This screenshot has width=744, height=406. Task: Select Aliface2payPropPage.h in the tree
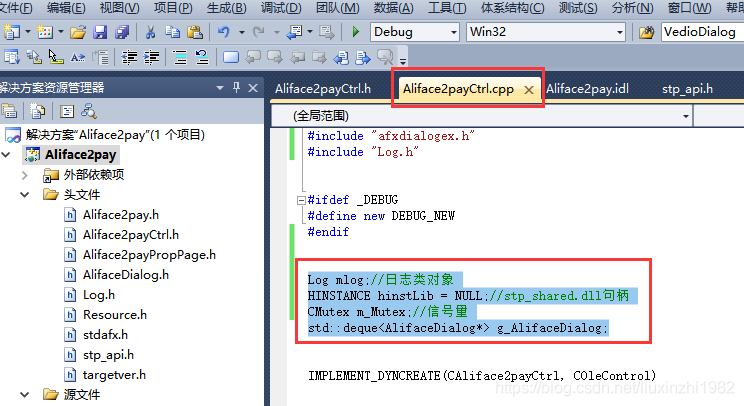(x=149, y=255)
